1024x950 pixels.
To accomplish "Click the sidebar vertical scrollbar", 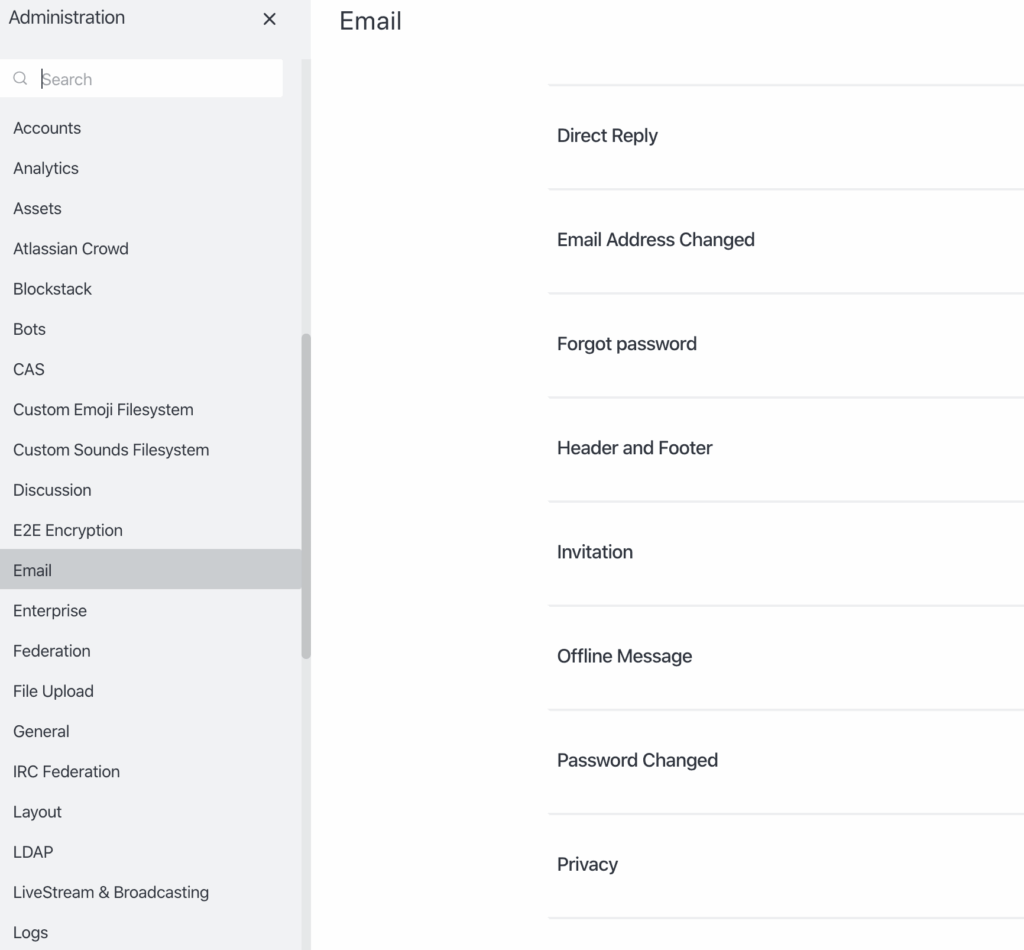I will [x=306, y=495].
